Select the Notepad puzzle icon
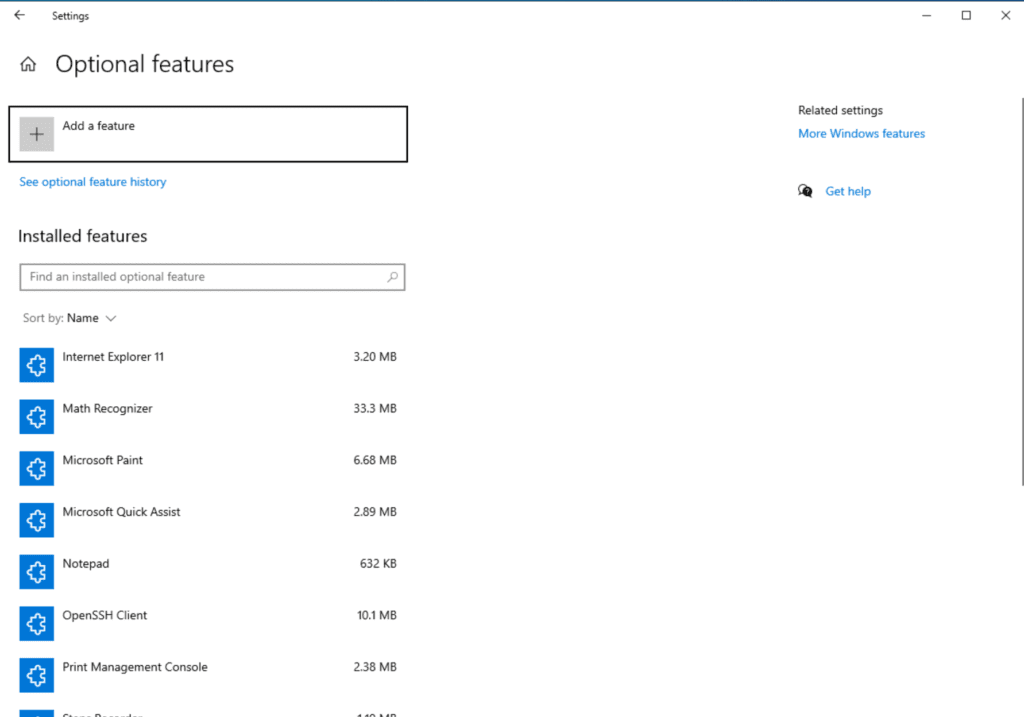The image size is (1024, 717). (x=37, y=571)
